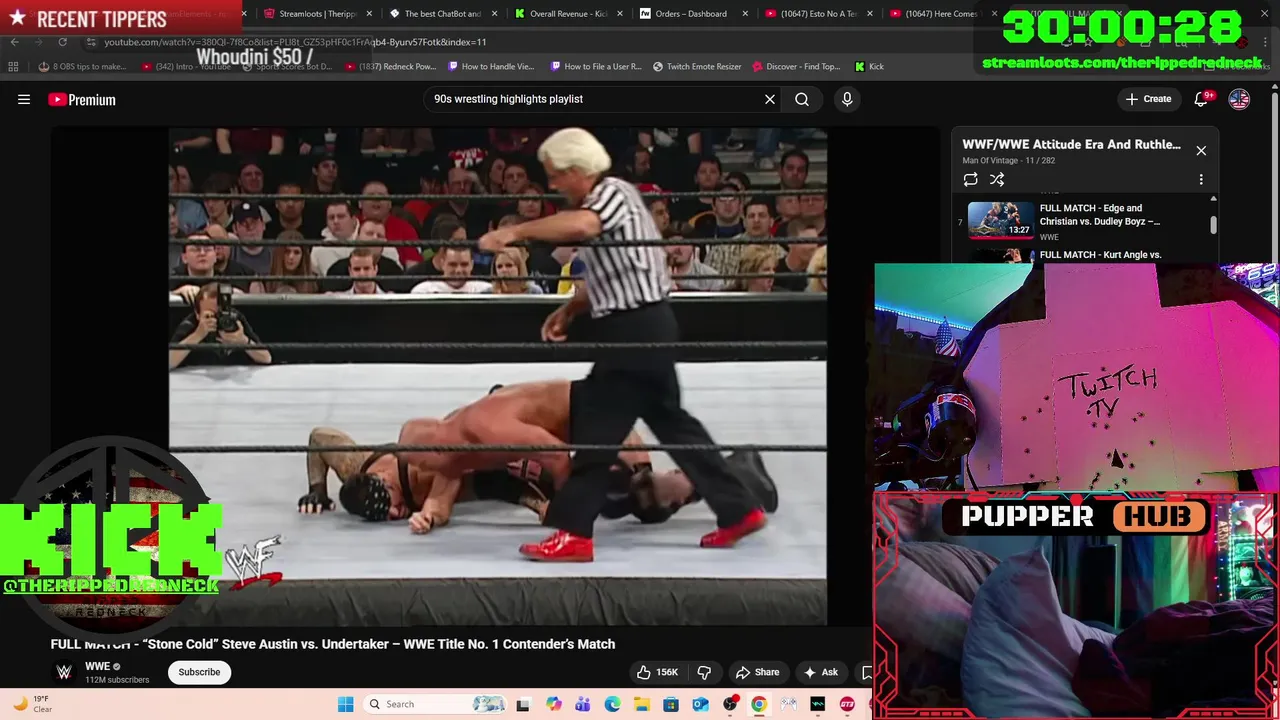The image size is (1280, 720).
Task: Open the WWE channel avatar
Action: point(64,672)
